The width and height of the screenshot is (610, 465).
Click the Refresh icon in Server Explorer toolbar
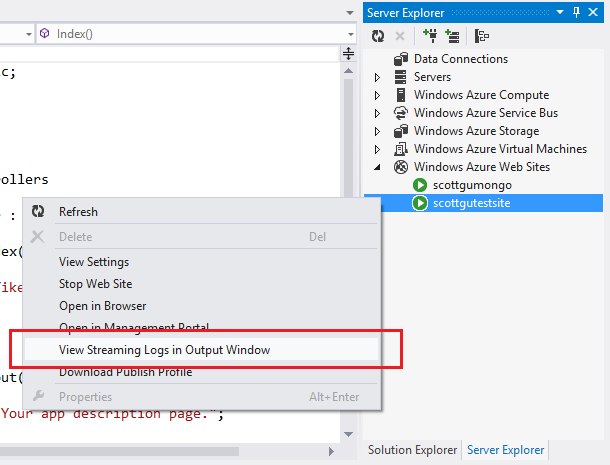tap(378, 36)
